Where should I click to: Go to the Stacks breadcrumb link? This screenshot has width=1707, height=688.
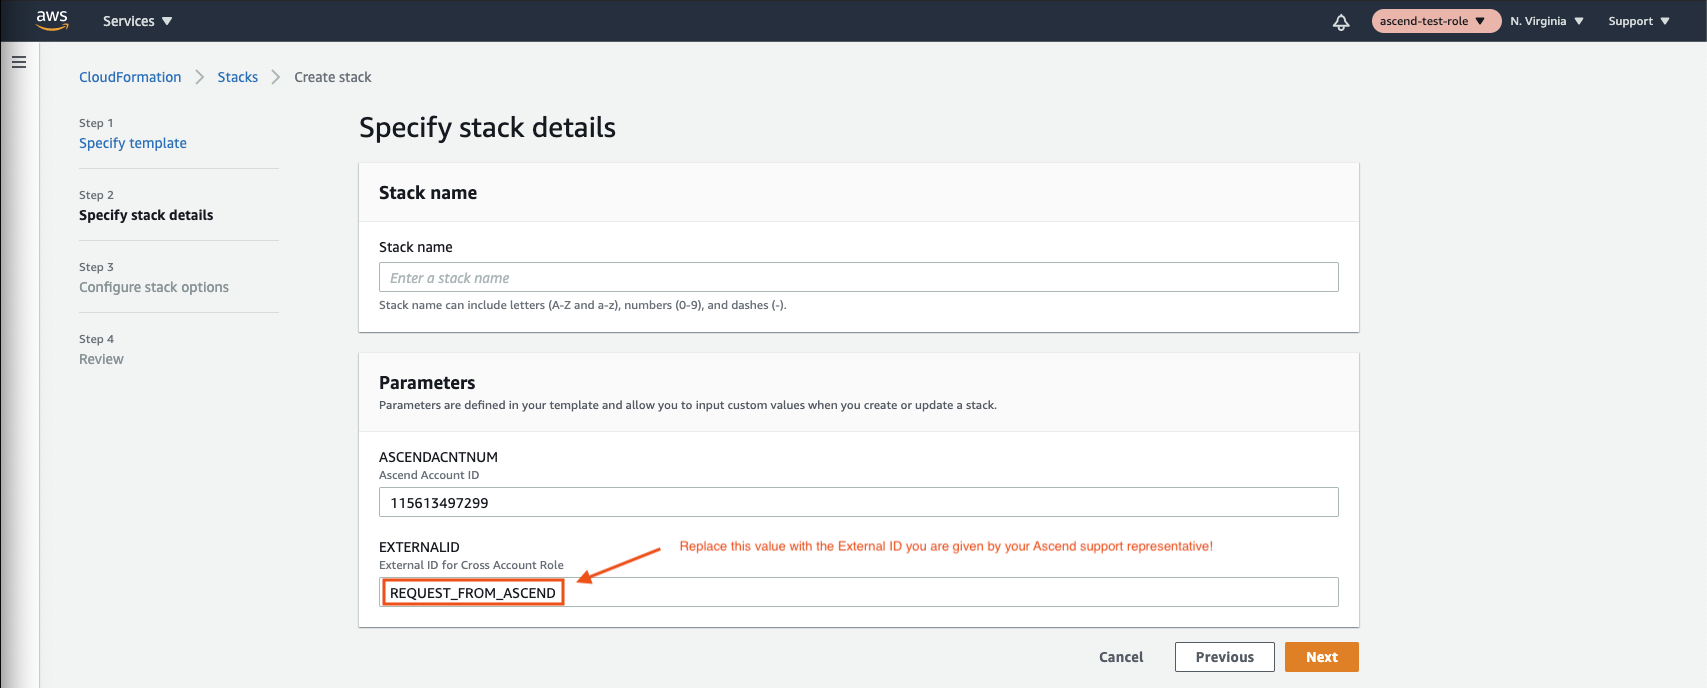click(238, 77)
